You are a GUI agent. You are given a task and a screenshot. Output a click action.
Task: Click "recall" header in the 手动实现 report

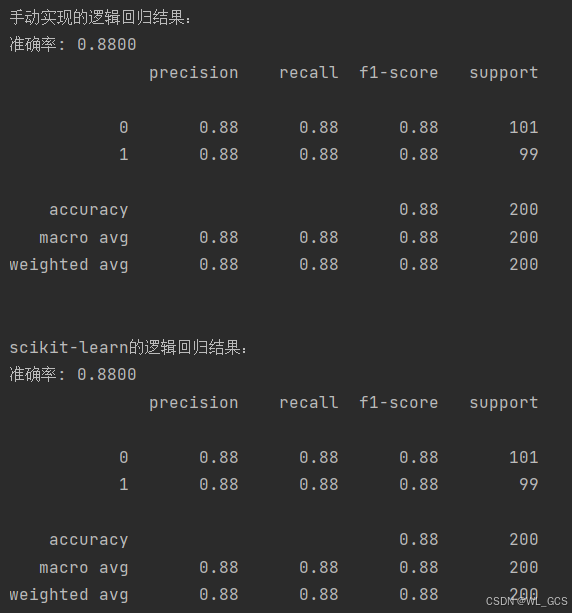[x=308, y=73]
